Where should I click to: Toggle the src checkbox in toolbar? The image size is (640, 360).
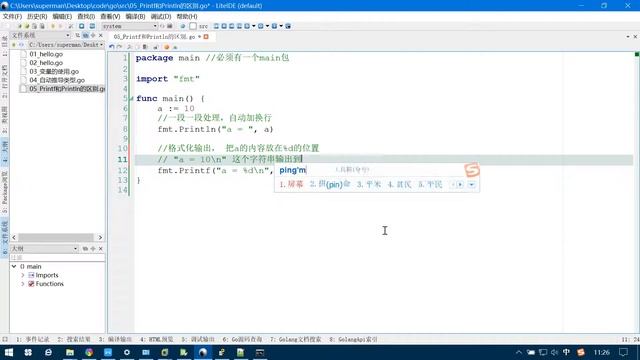pyautogui.click(x=193, y=26)
